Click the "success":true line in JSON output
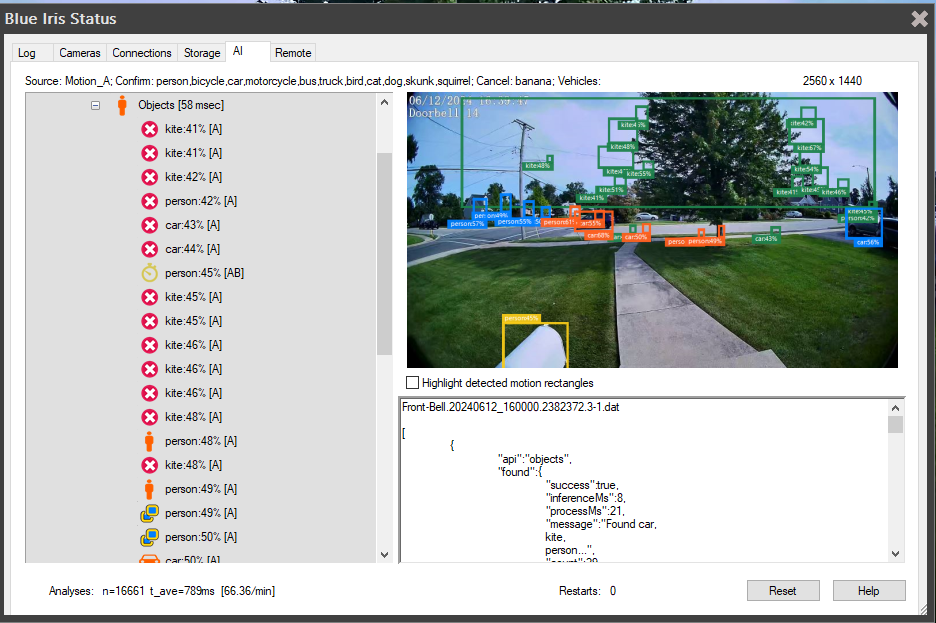This screenshot has width=936, height=623. (582, 485)
